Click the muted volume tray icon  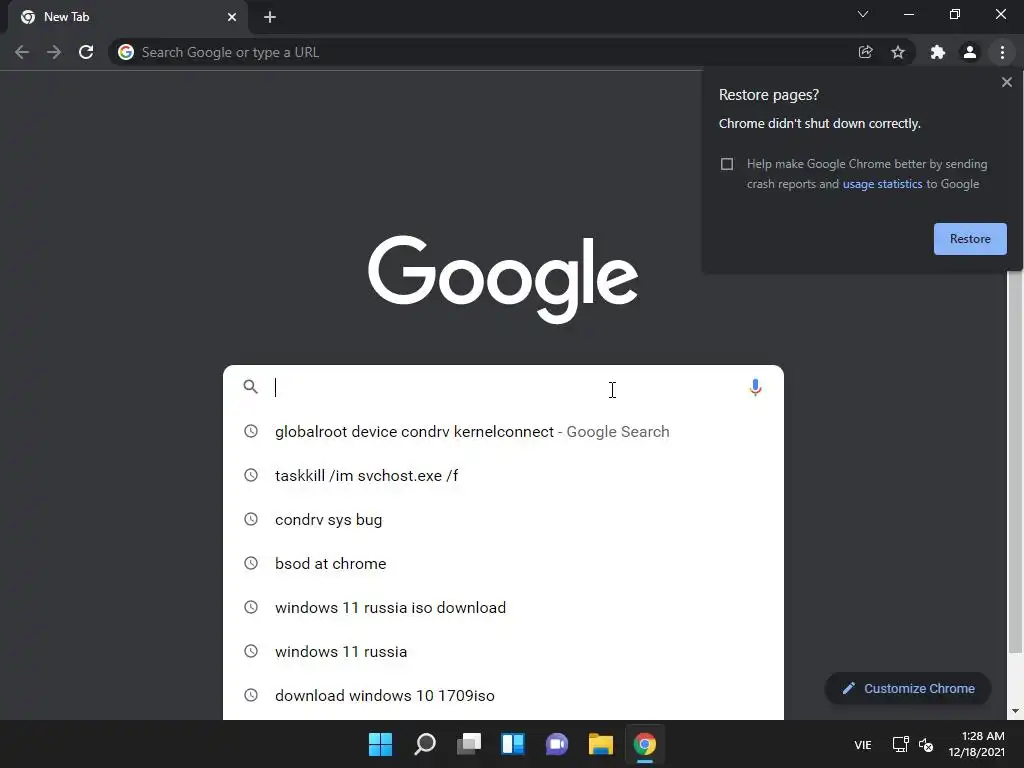tap(926, 744)
